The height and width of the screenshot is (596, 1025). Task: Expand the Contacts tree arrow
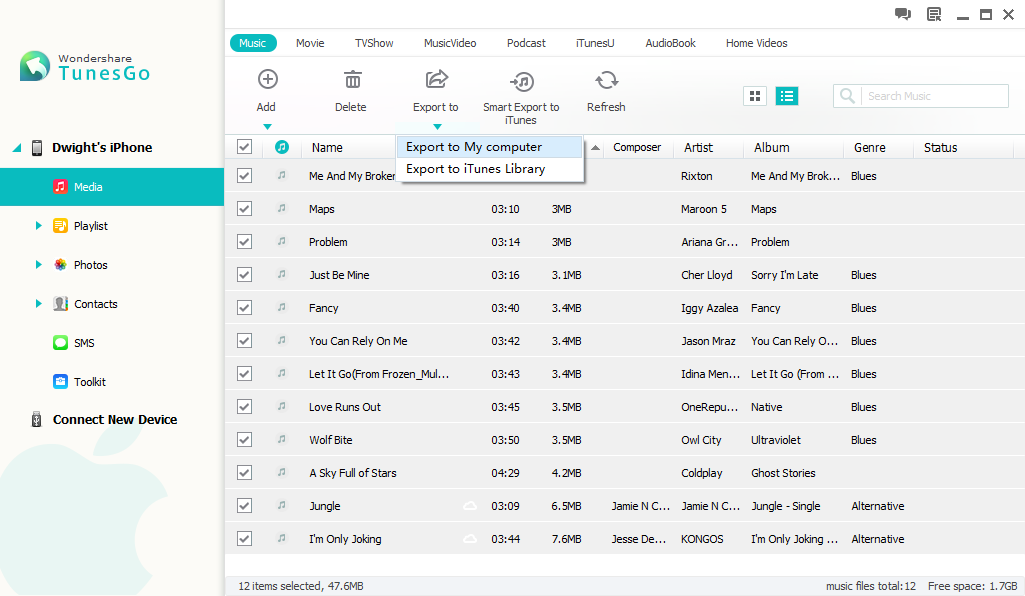pyautogui.click(x=39, y=303)
